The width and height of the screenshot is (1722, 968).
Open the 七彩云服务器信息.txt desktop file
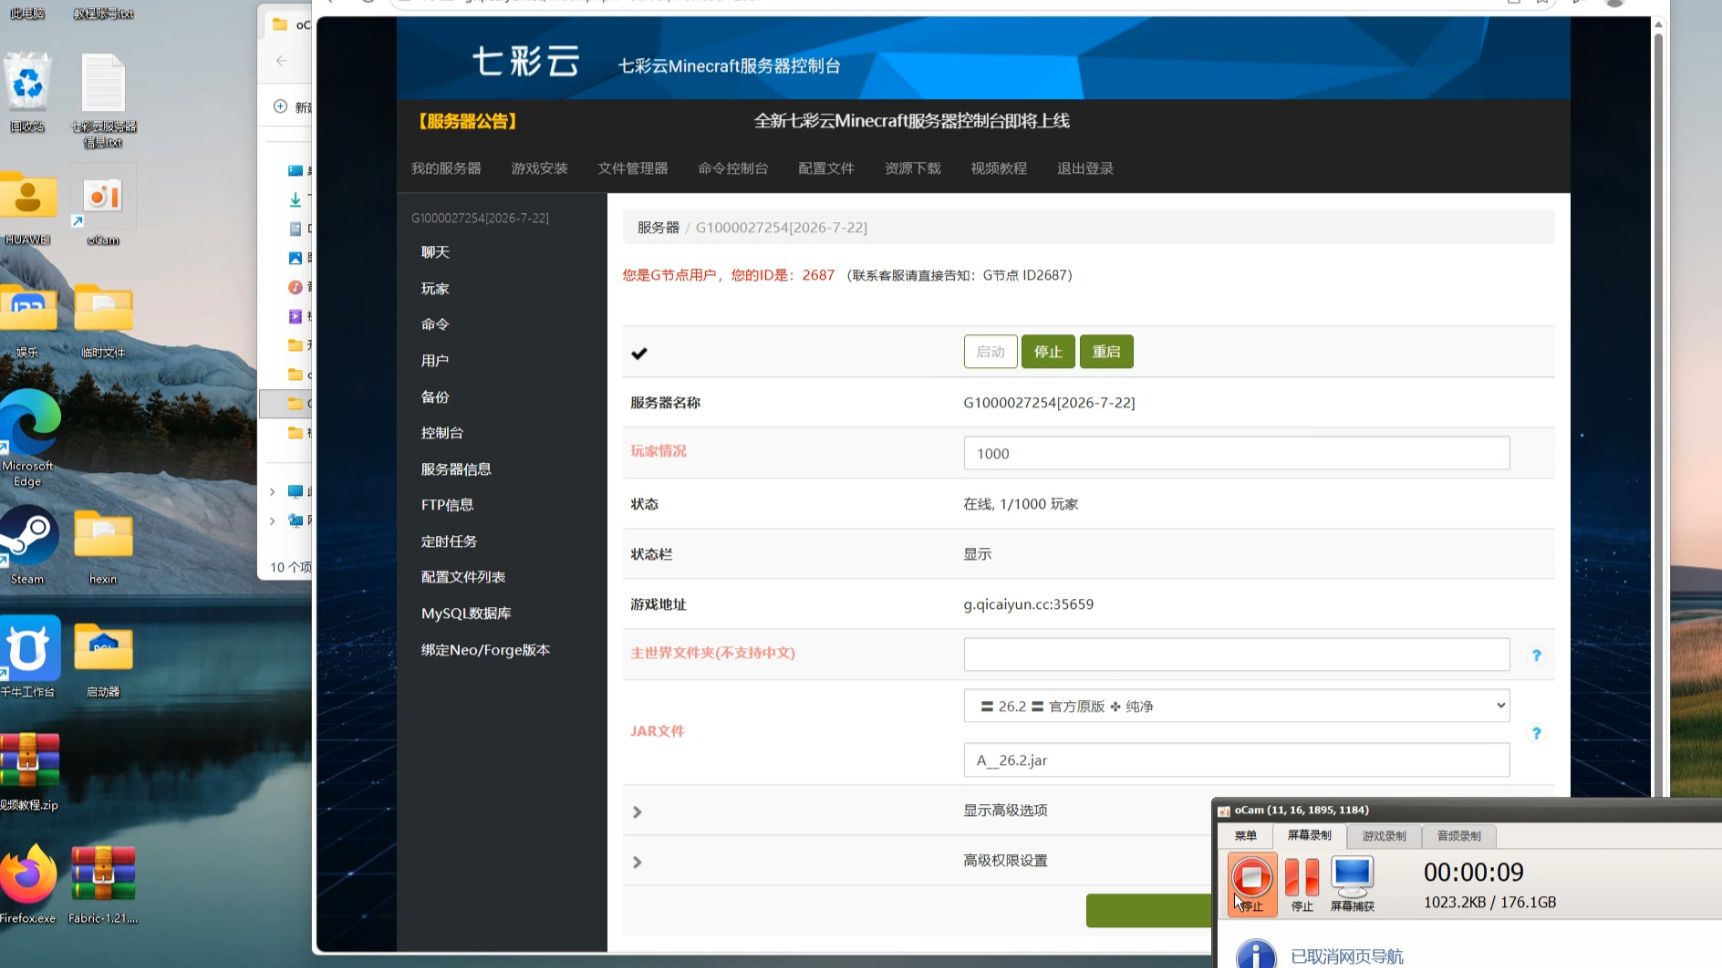click(x=103, y=100)
